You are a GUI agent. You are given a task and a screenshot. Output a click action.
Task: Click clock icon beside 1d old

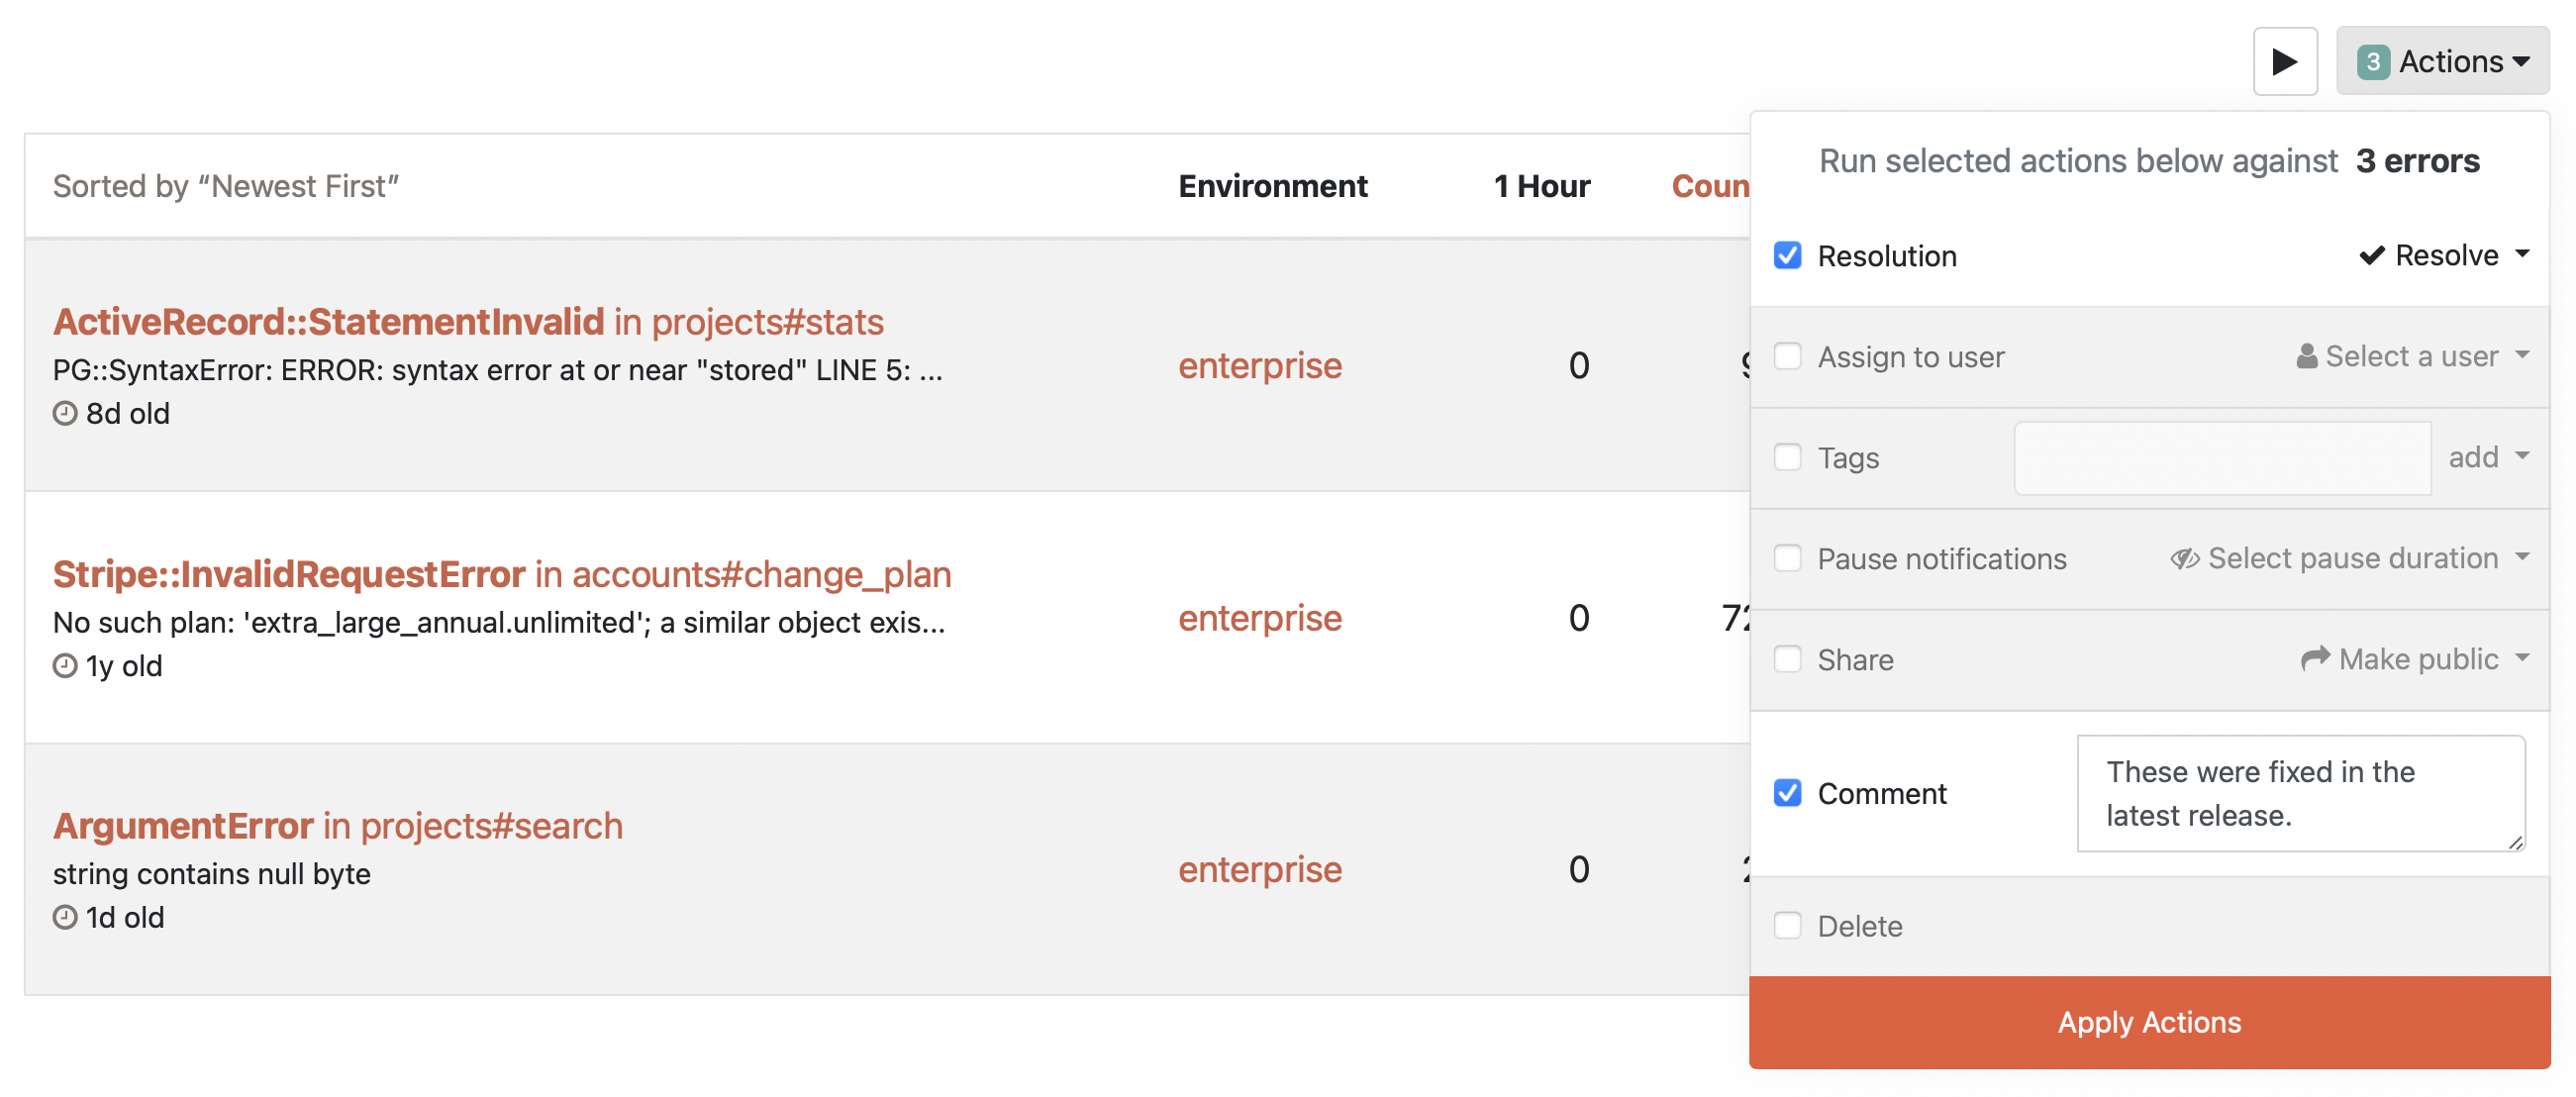point(65,917)
